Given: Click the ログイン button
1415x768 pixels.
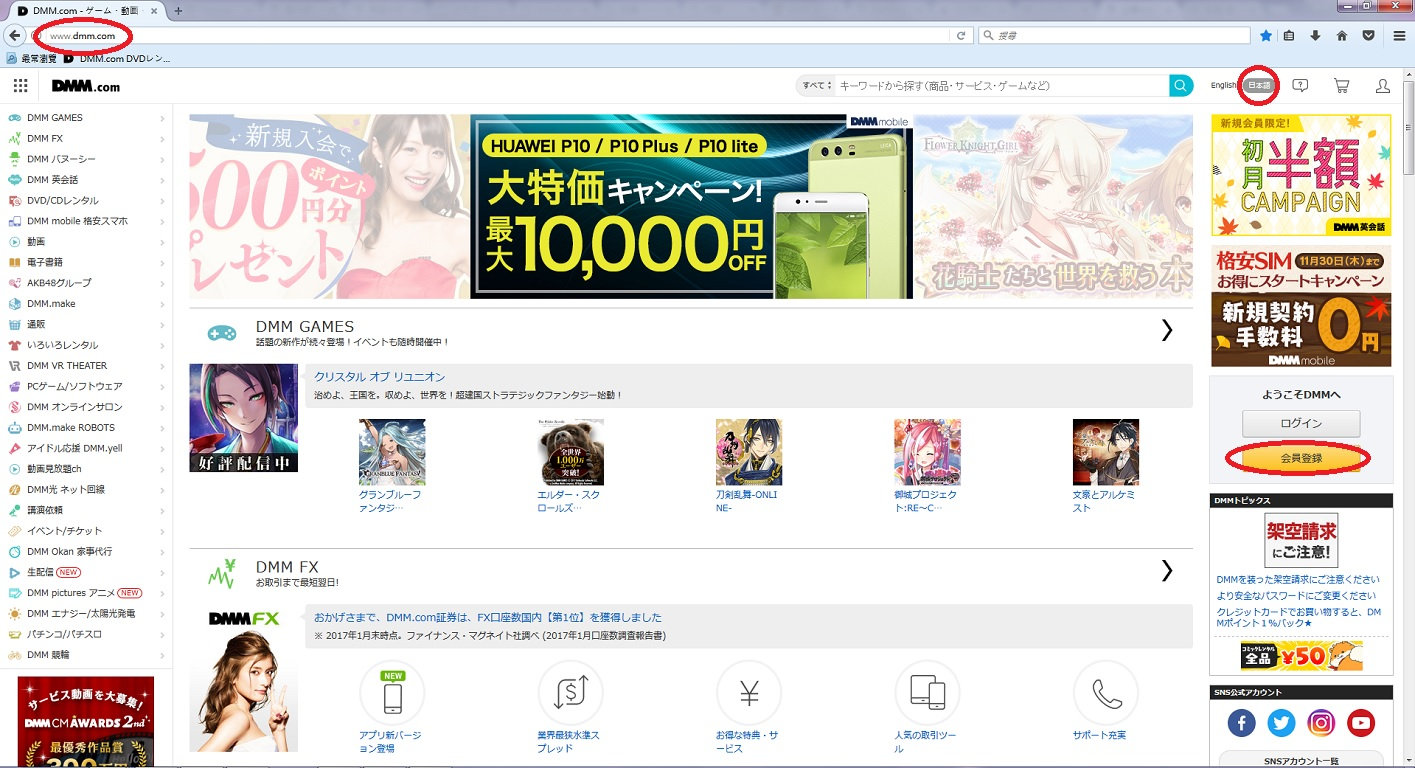Looking at the screenshot, I should tap(1301, 423).
